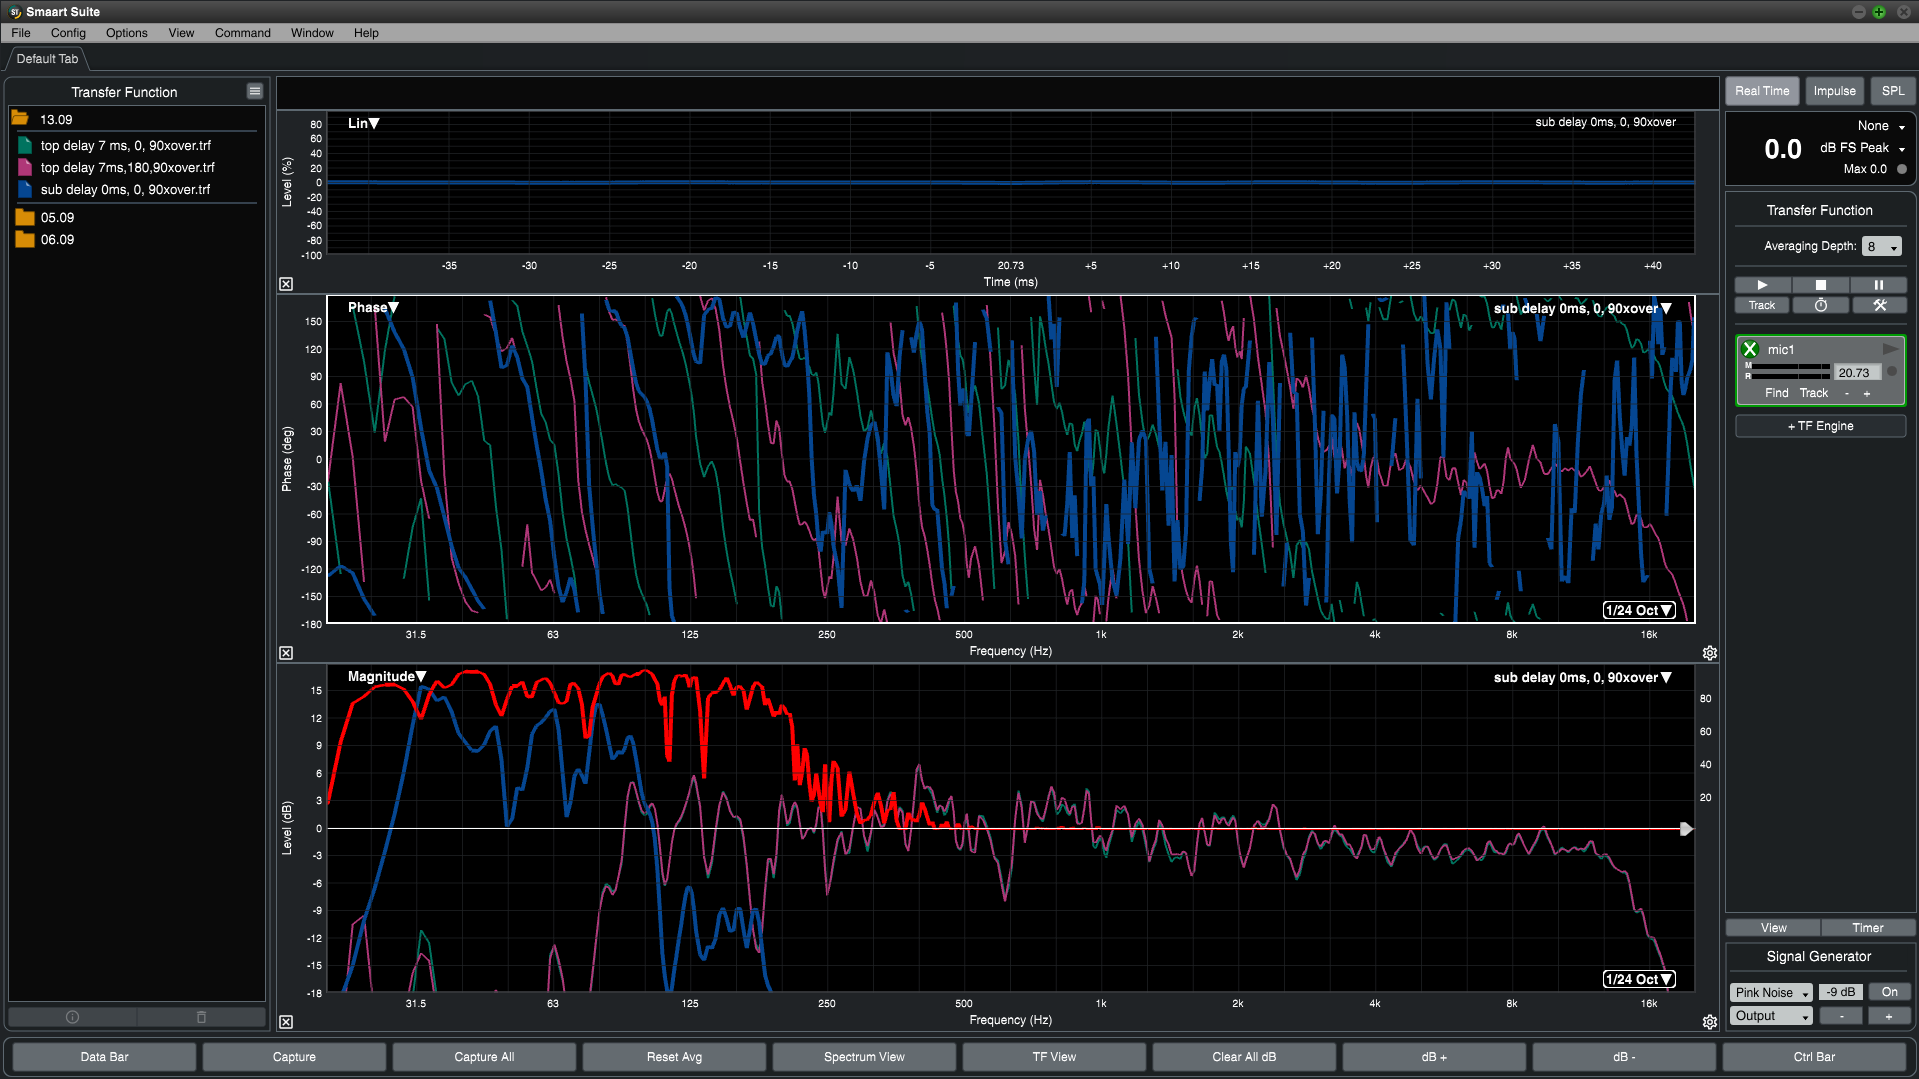
Task: Click the Max peak reset indicator dot
Action: point(1901,169)
